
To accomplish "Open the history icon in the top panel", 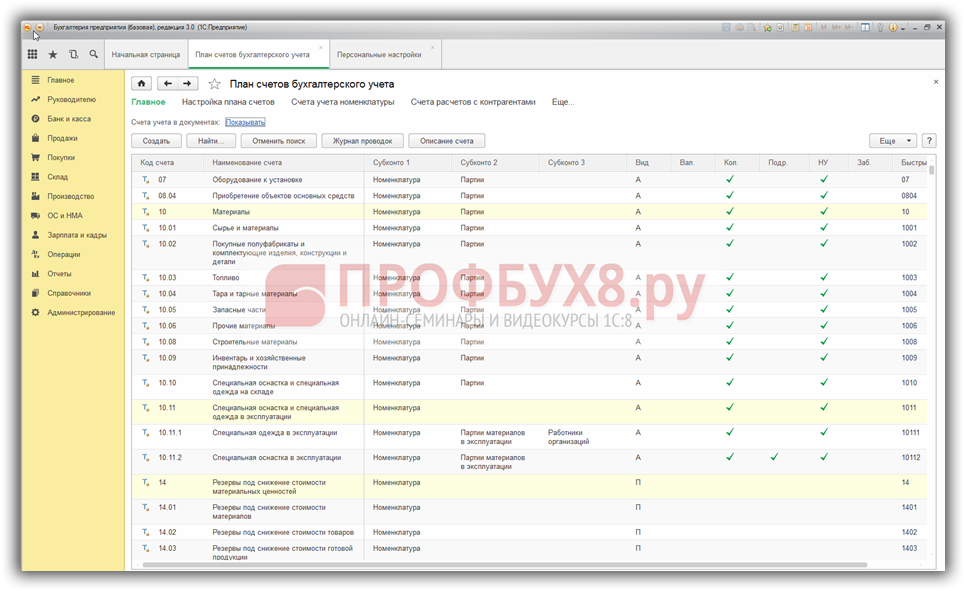I will click(73, 55).
